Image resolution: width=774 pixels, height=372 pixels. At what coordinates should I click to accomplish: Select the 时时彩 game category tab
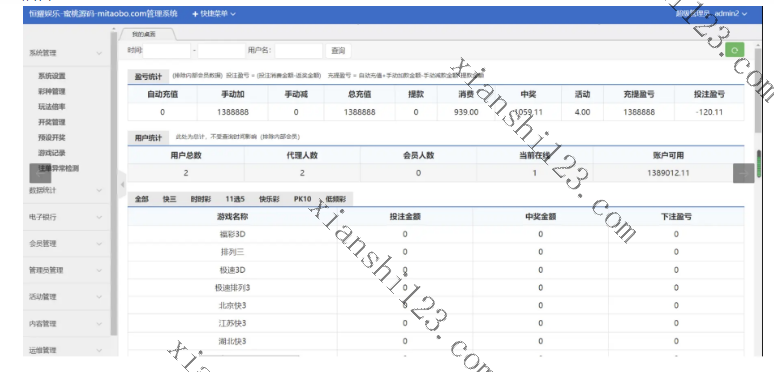[x=201, y=199]
